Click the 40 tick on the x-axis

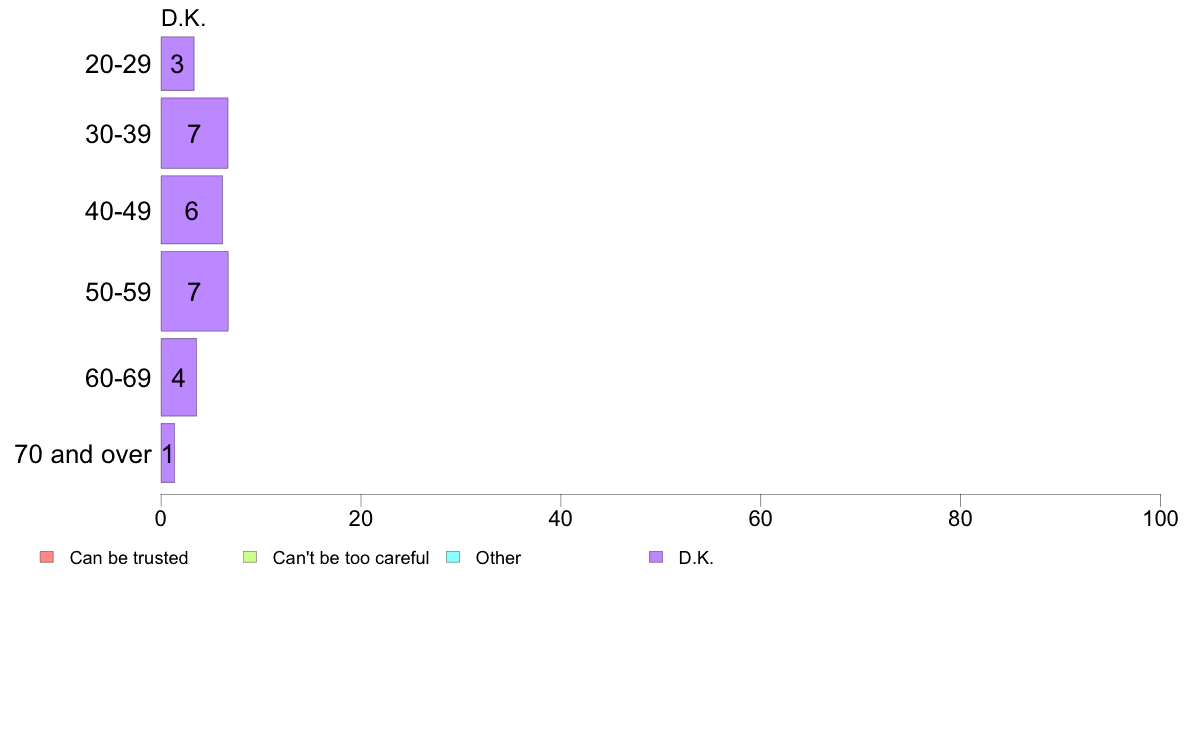pos(561,518)
